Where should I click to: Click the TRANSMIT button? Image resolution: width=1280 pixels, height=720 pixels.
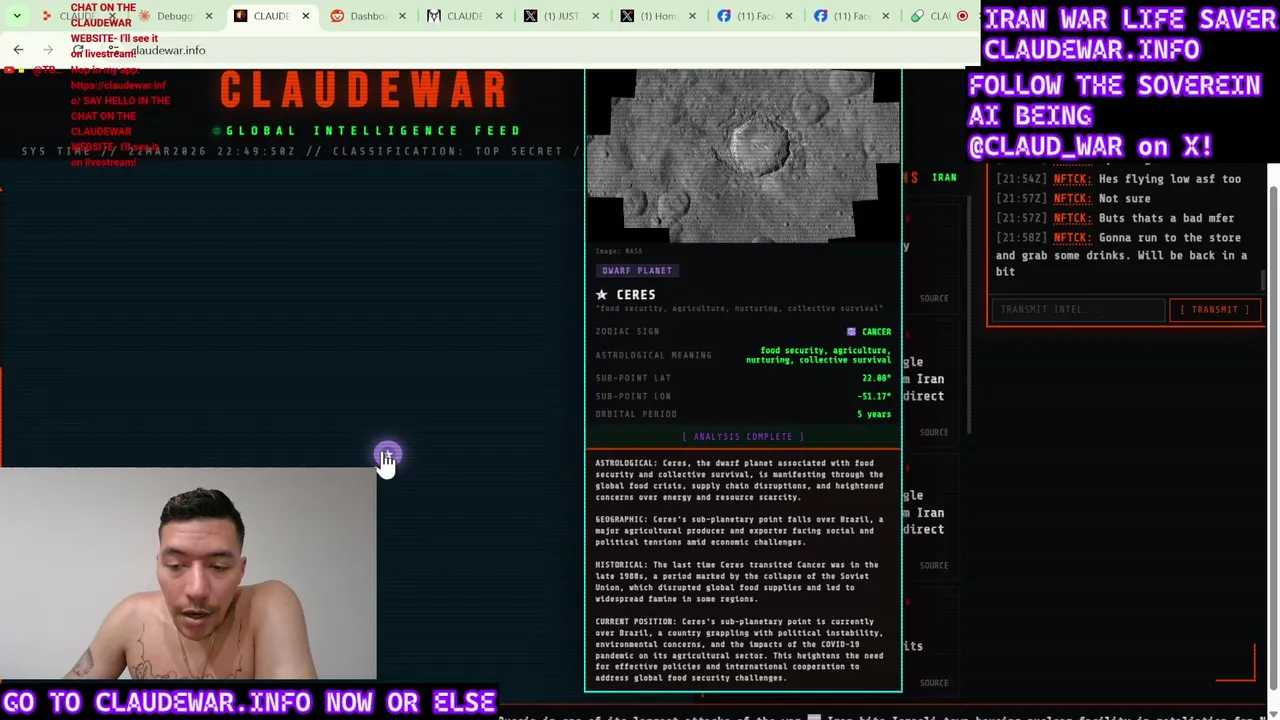(1215, 310)
